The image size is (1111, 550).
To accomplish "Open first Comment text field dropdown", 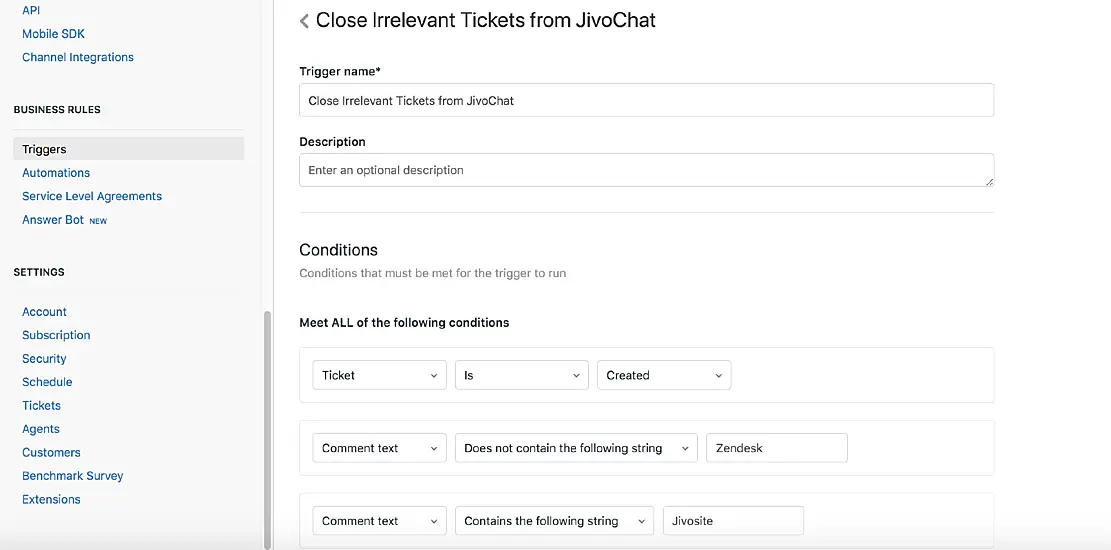I will (x=379, y=448).
